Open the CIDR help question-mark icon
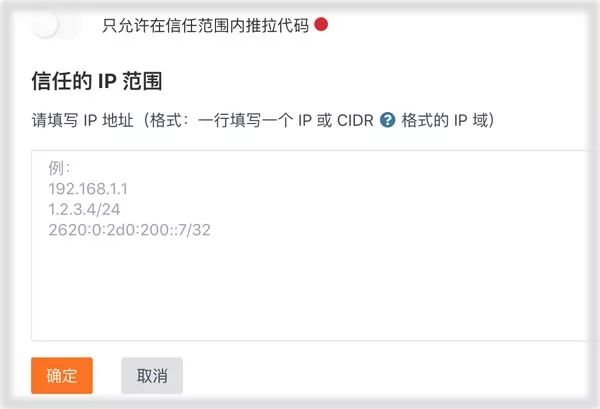Screen dimensions: 600x409 click(387, 120)
